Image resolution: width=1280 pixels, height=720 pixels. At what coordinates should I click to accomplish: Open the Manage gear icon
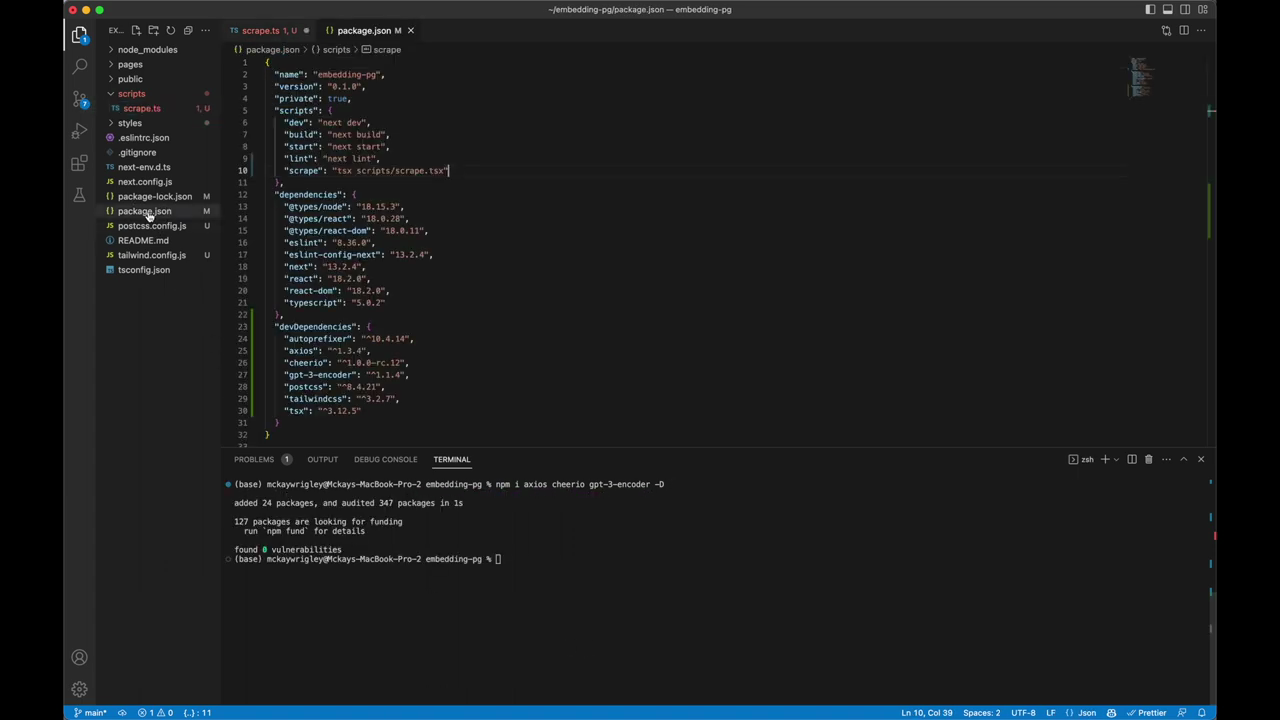[79, 689]
